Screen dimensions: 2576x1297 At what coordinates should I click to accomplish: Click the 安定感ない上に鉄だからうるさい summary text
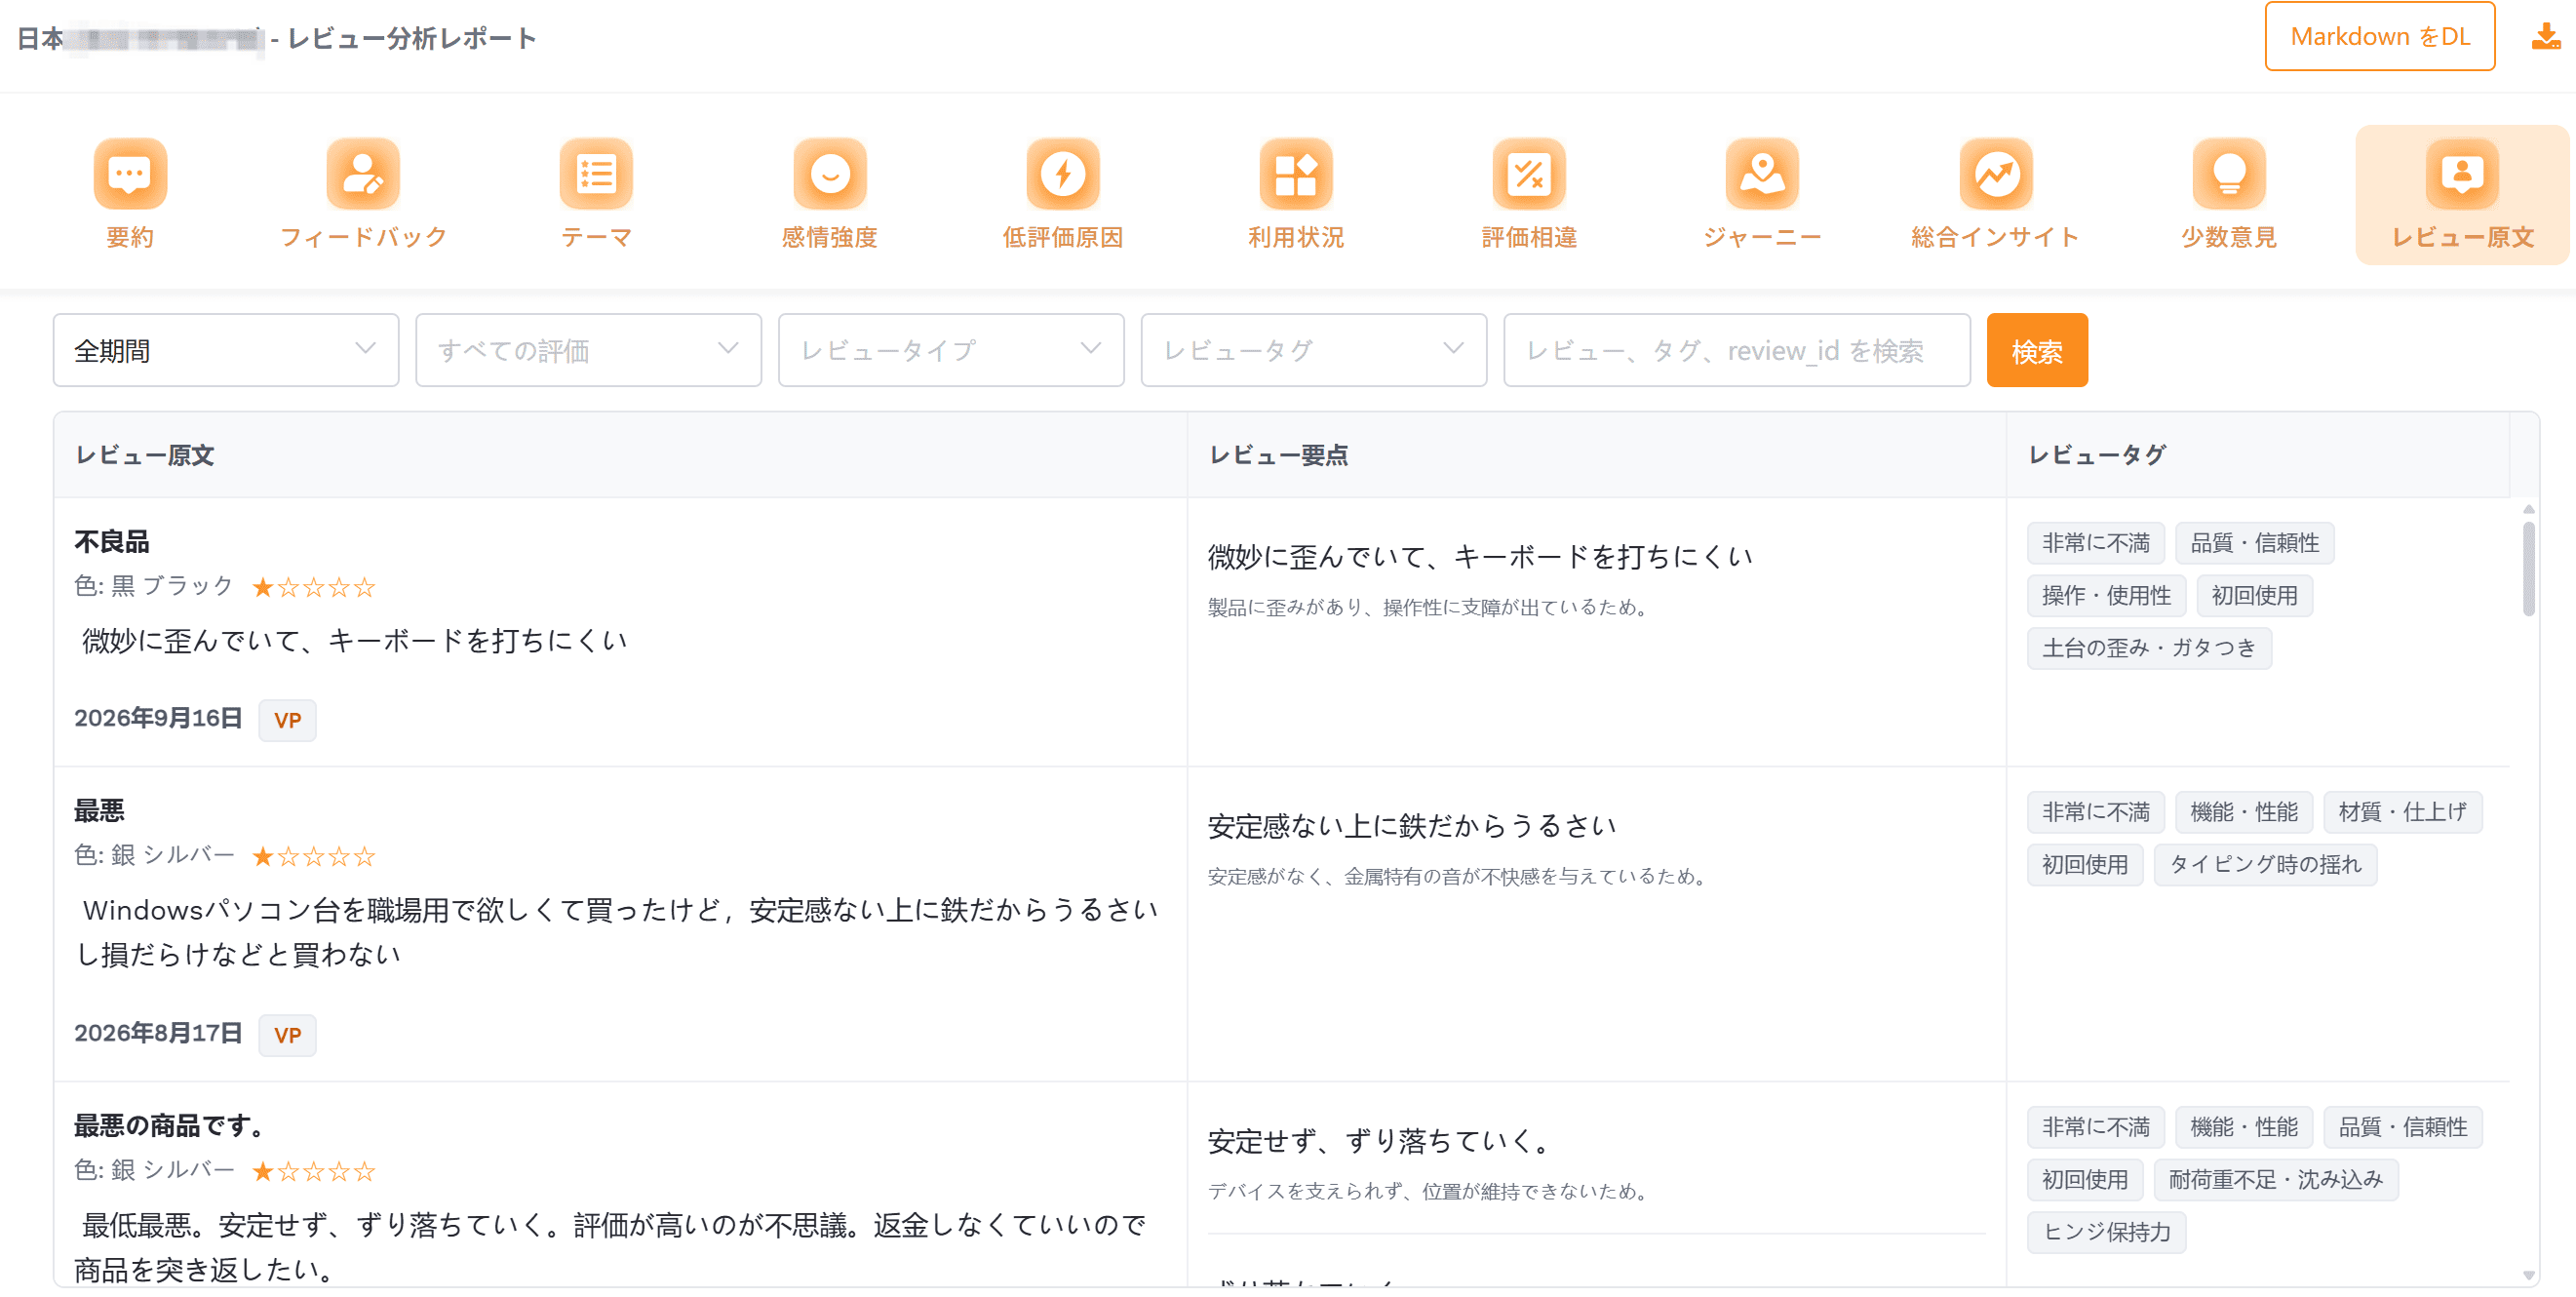[x=1412, y=826]
